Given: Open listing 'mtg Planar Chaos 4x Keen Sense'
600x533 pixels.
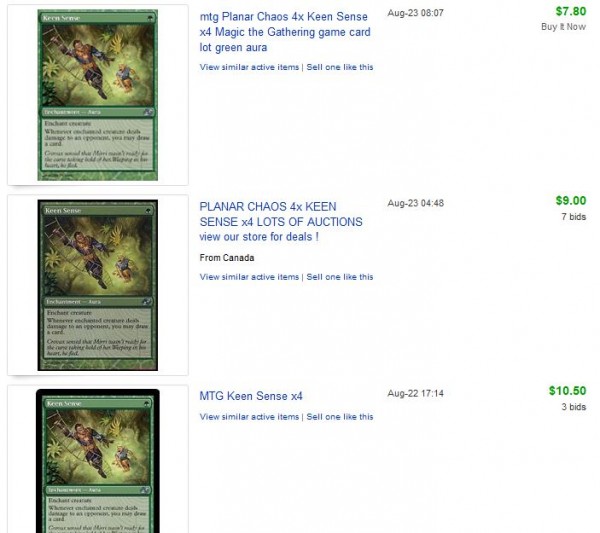Looking at the screenshot, I should 285,32.
